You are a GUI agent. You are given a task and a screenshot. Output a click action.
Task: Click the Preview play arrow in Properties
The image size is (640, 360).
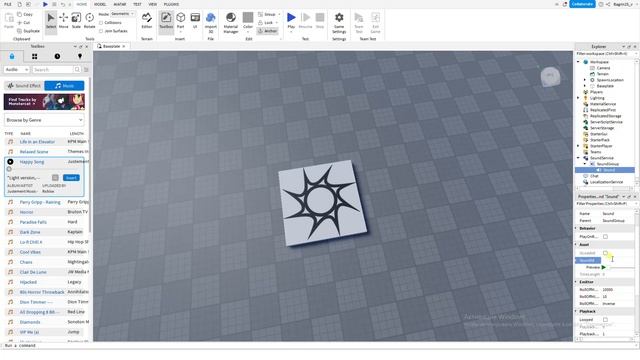pos(604,267)
